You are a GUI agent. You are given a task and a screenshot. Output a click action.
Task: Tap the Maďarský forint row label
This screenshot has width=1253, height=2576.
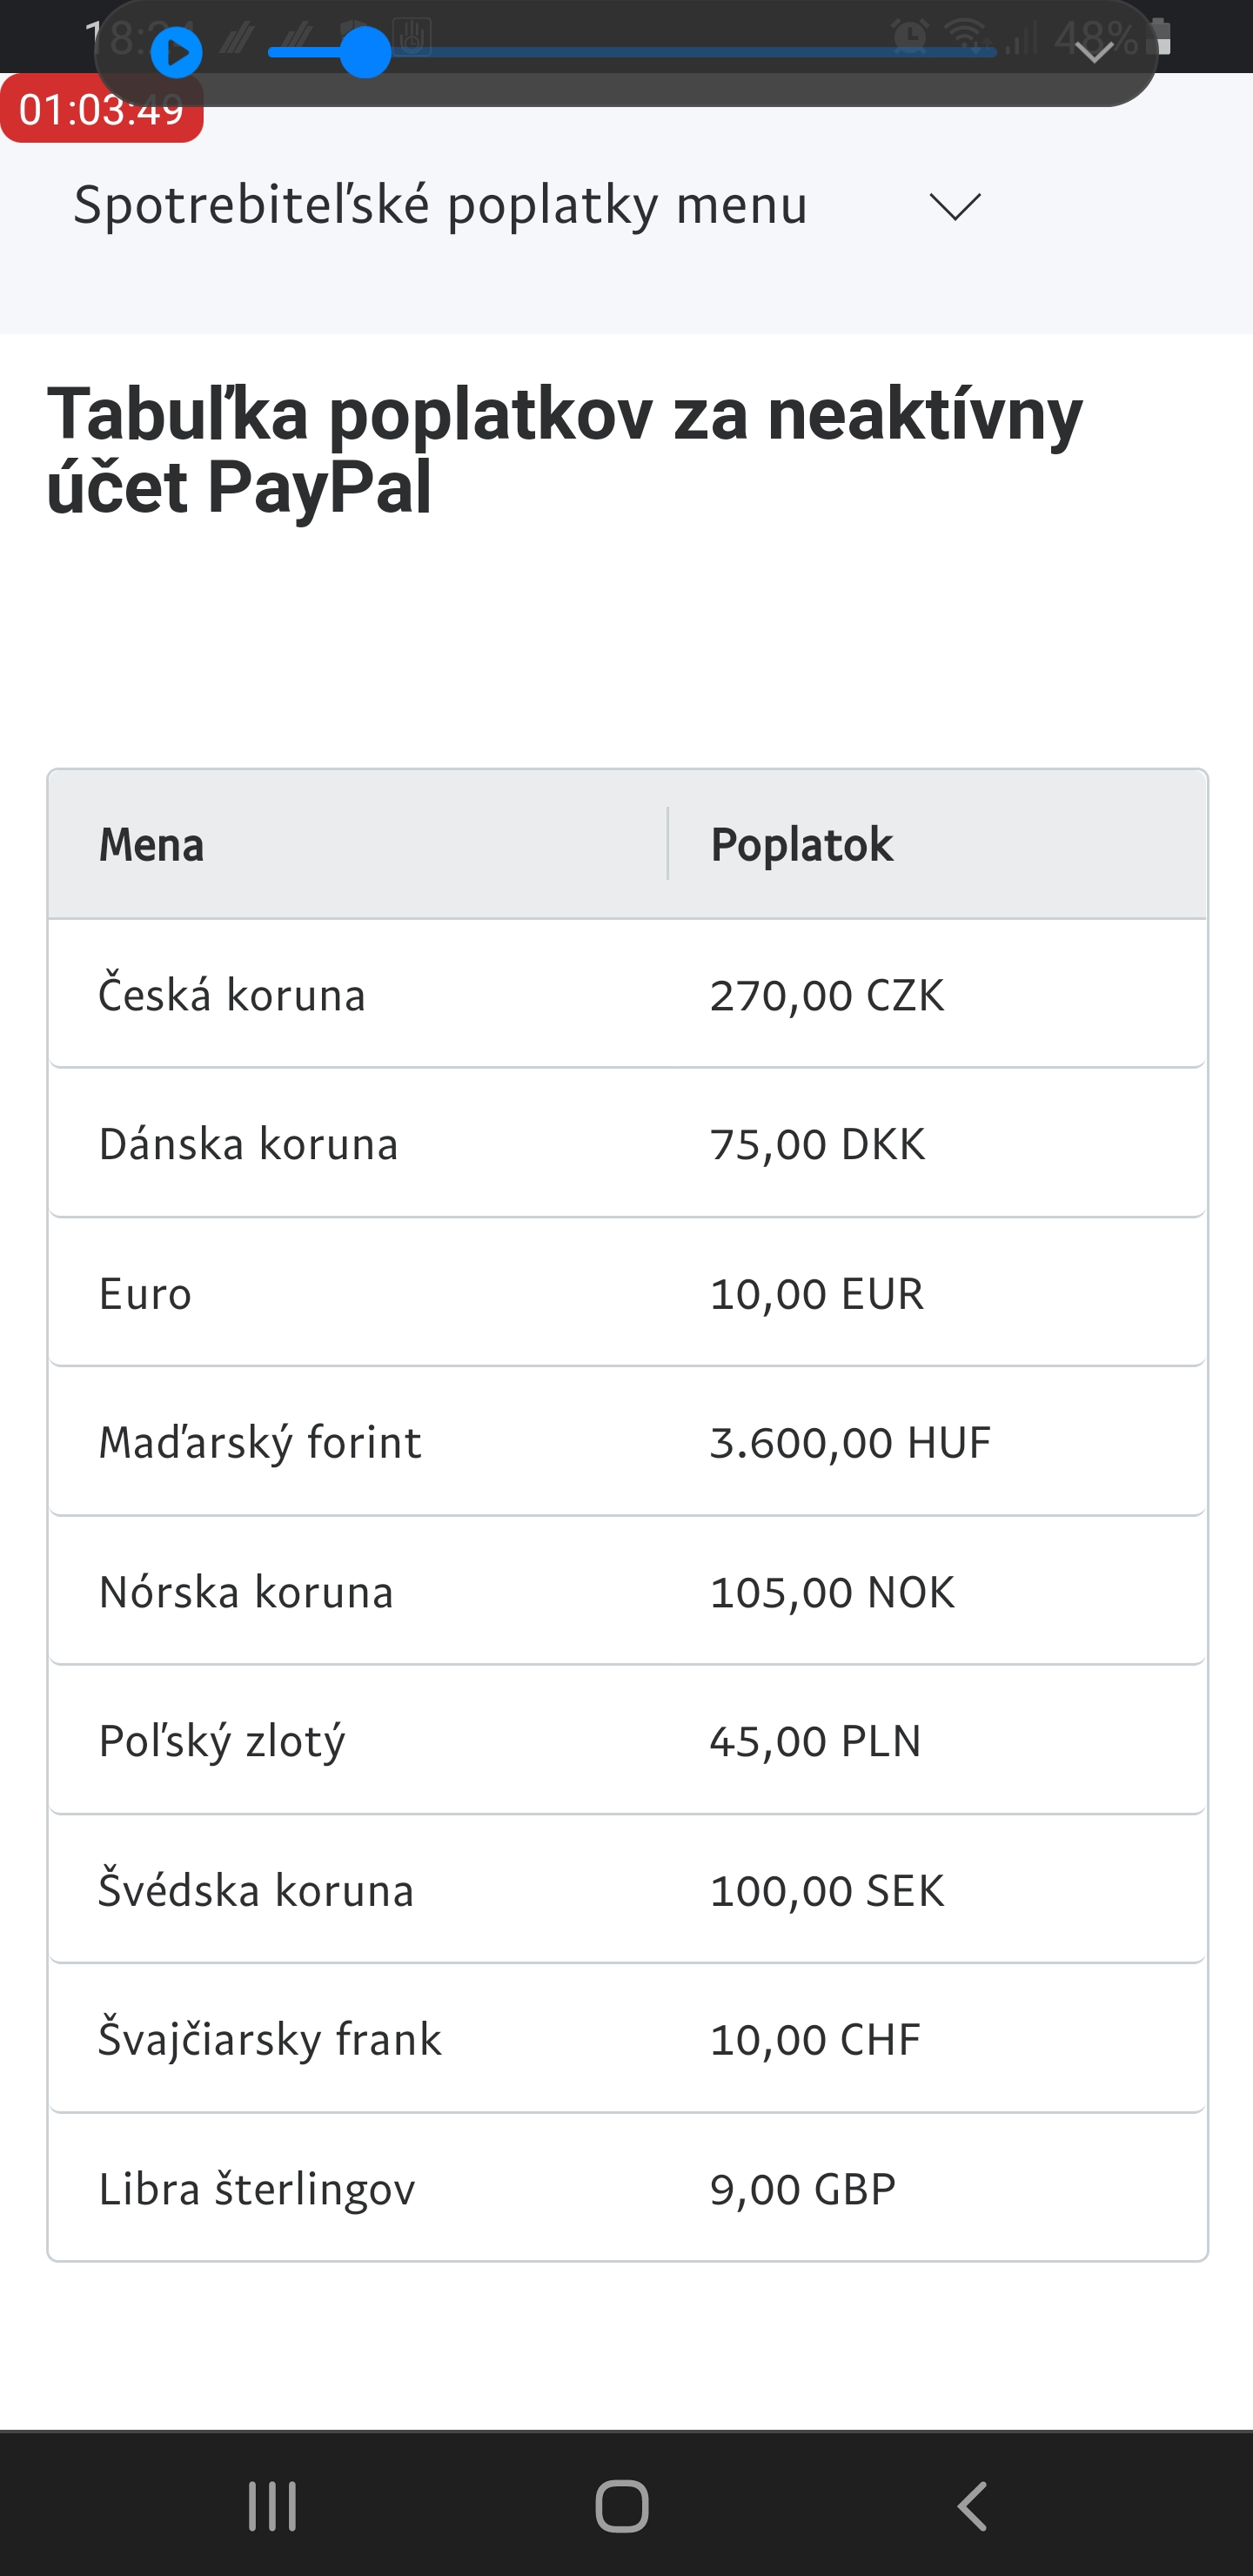pyautogui.click(x=260, y=1443)
